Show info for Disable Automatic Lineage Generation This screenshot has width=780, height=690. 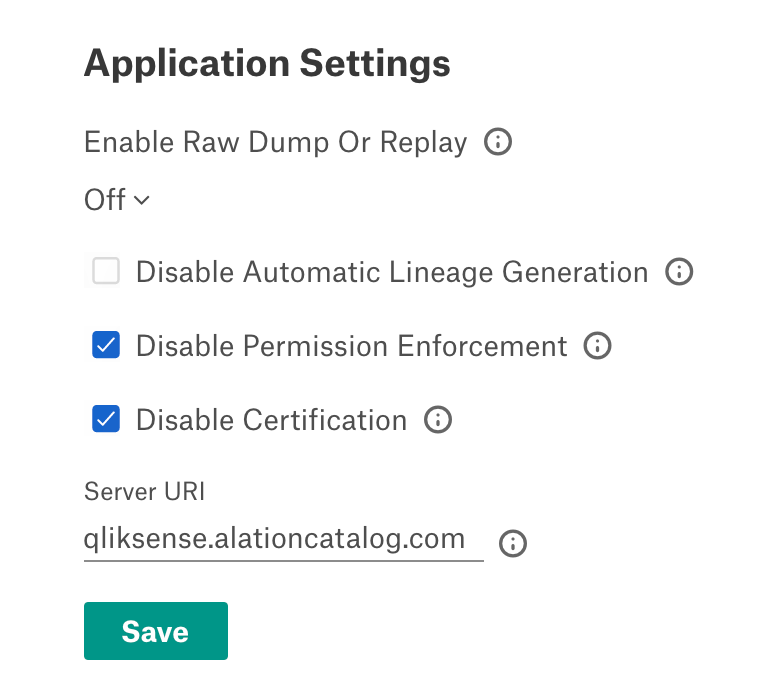[x=679, y=272]
